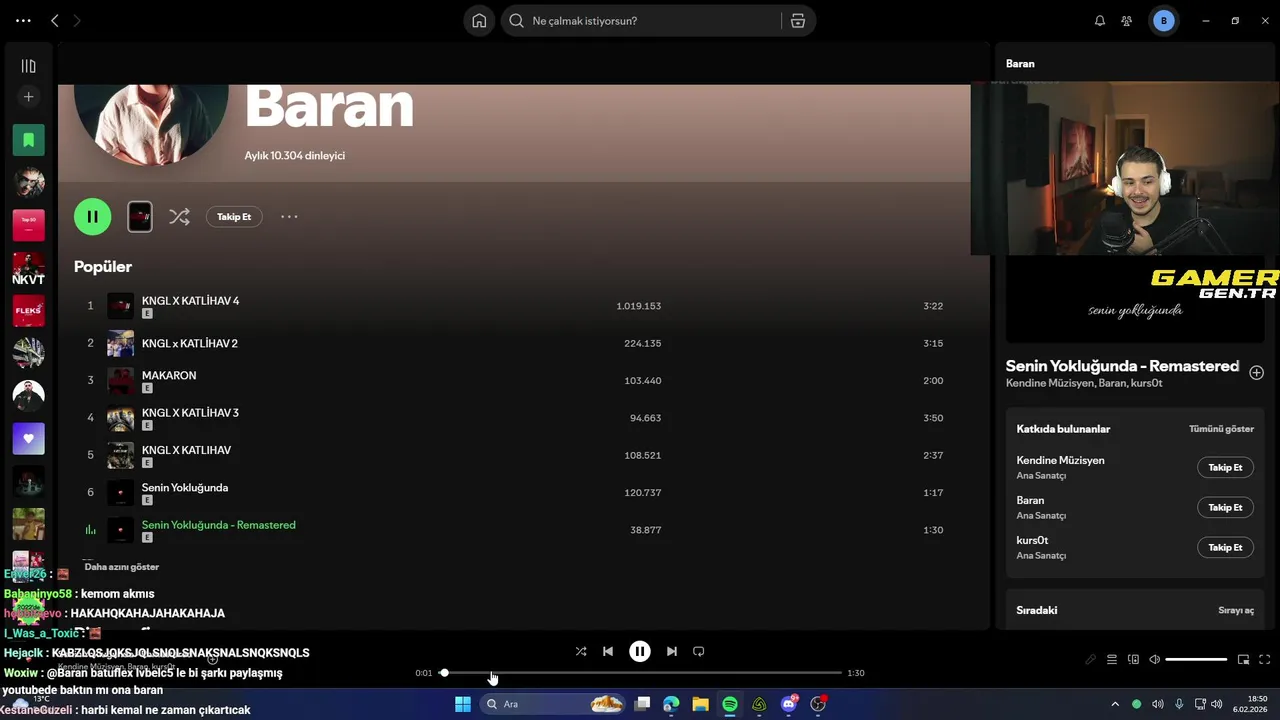Screen dimensions: 1280x720
Task: Skip to next track
Action: coord(672,651)
